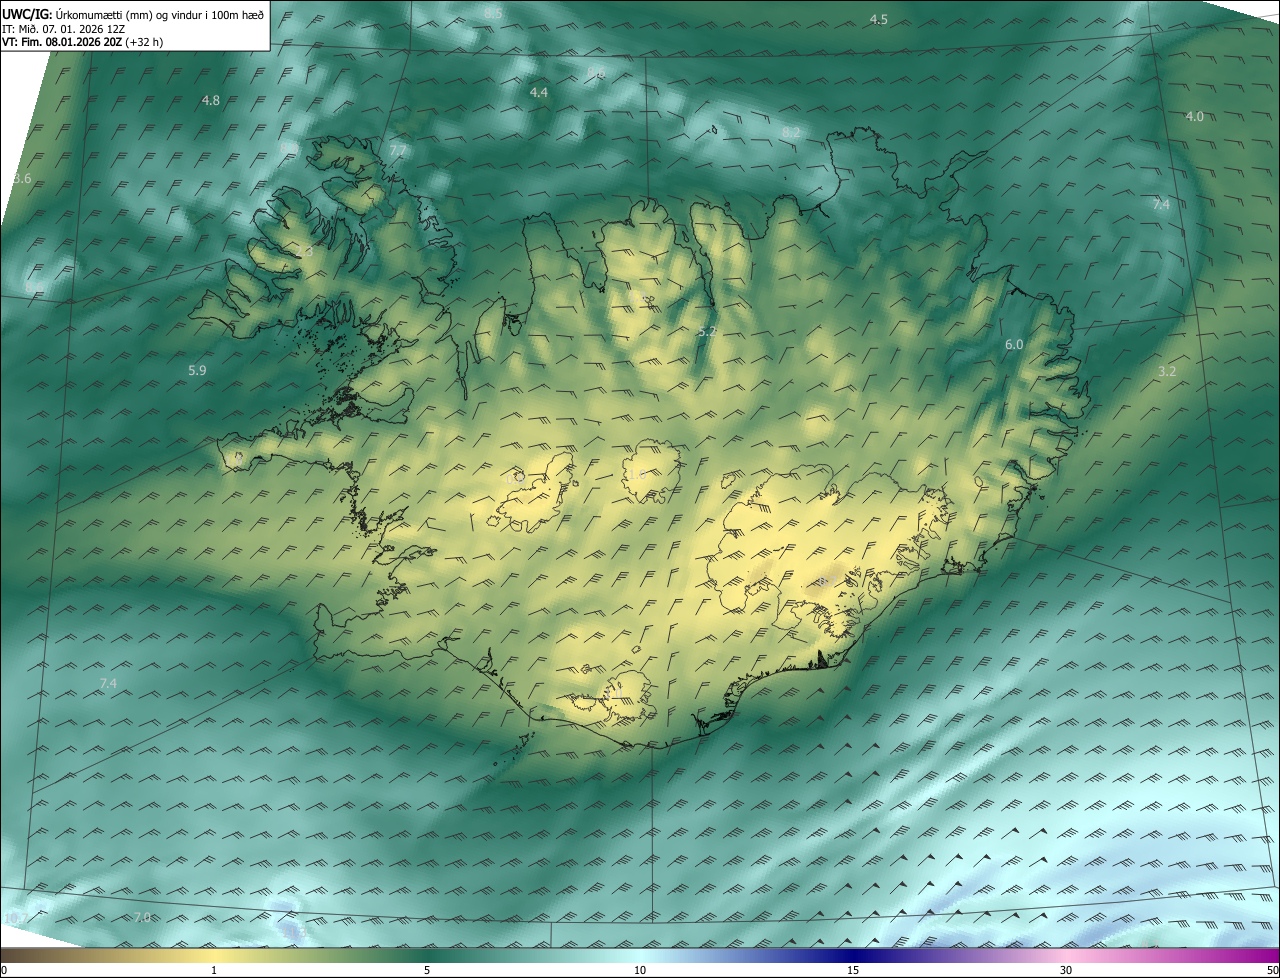Click the 4.5 value label on the map
Image resolution: width=1280 pixels, height=978 pixels.
[x=878, y=20]
